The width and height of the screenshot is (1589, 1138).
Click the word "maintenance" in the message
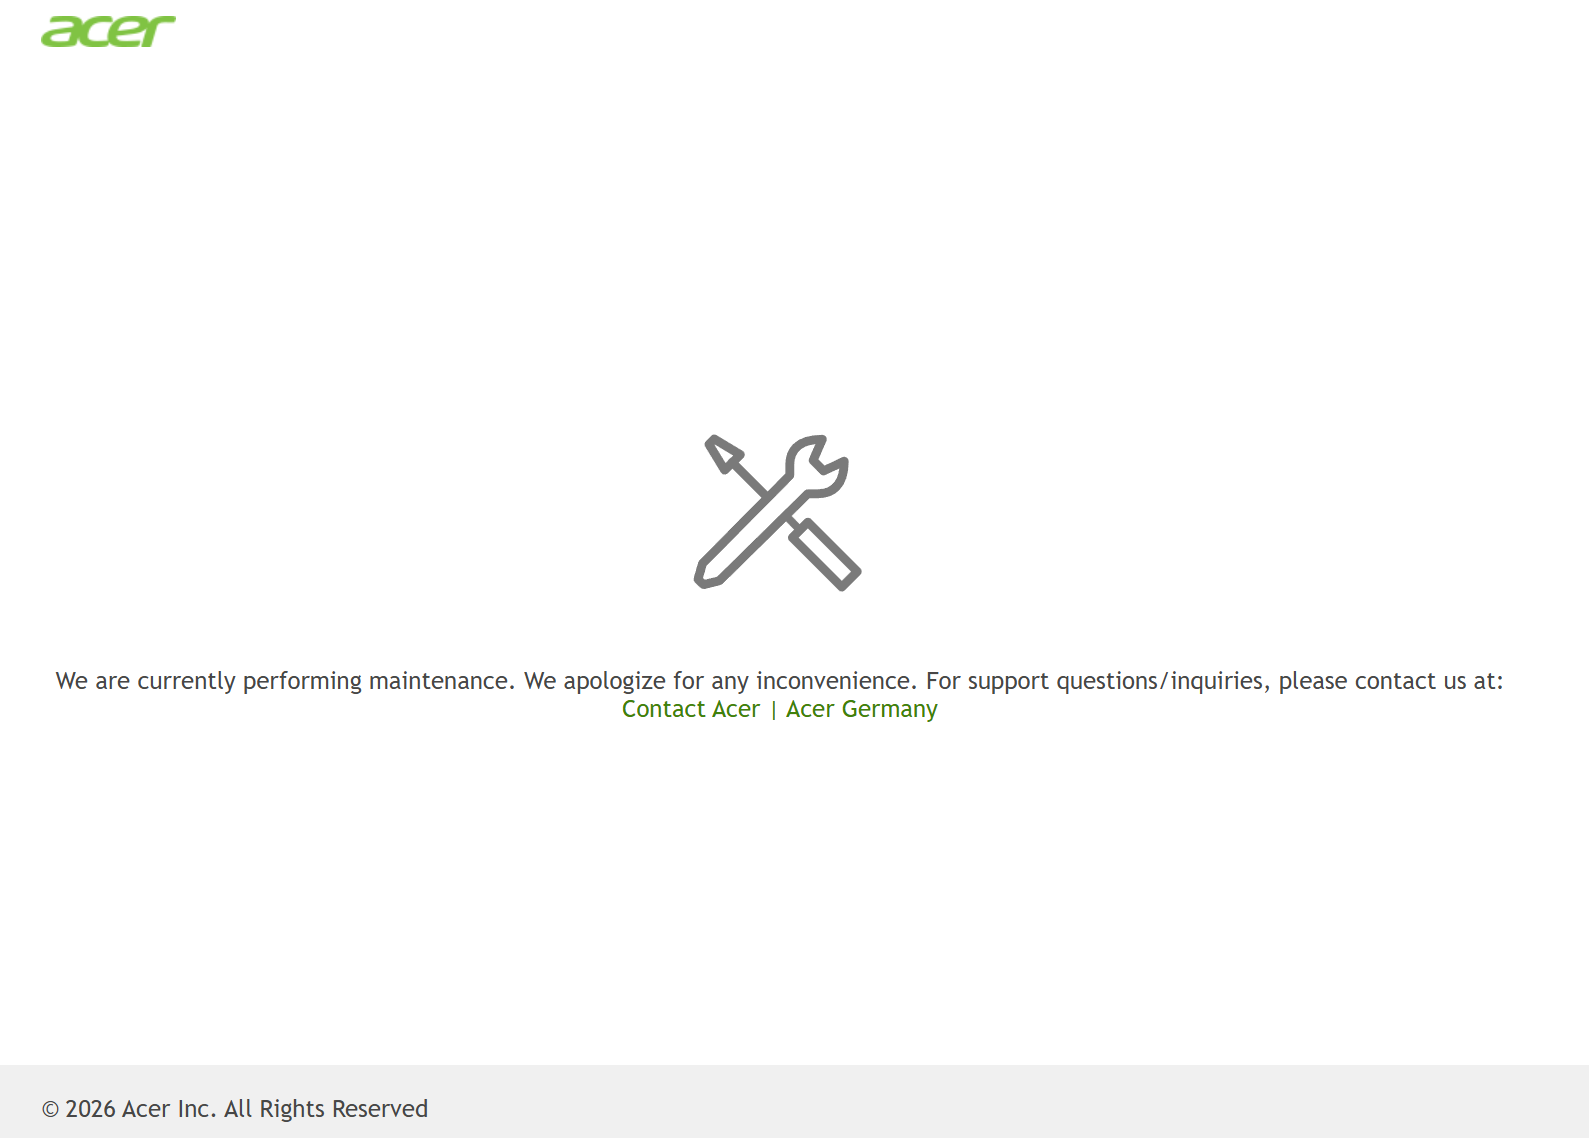tap(441, 681)
